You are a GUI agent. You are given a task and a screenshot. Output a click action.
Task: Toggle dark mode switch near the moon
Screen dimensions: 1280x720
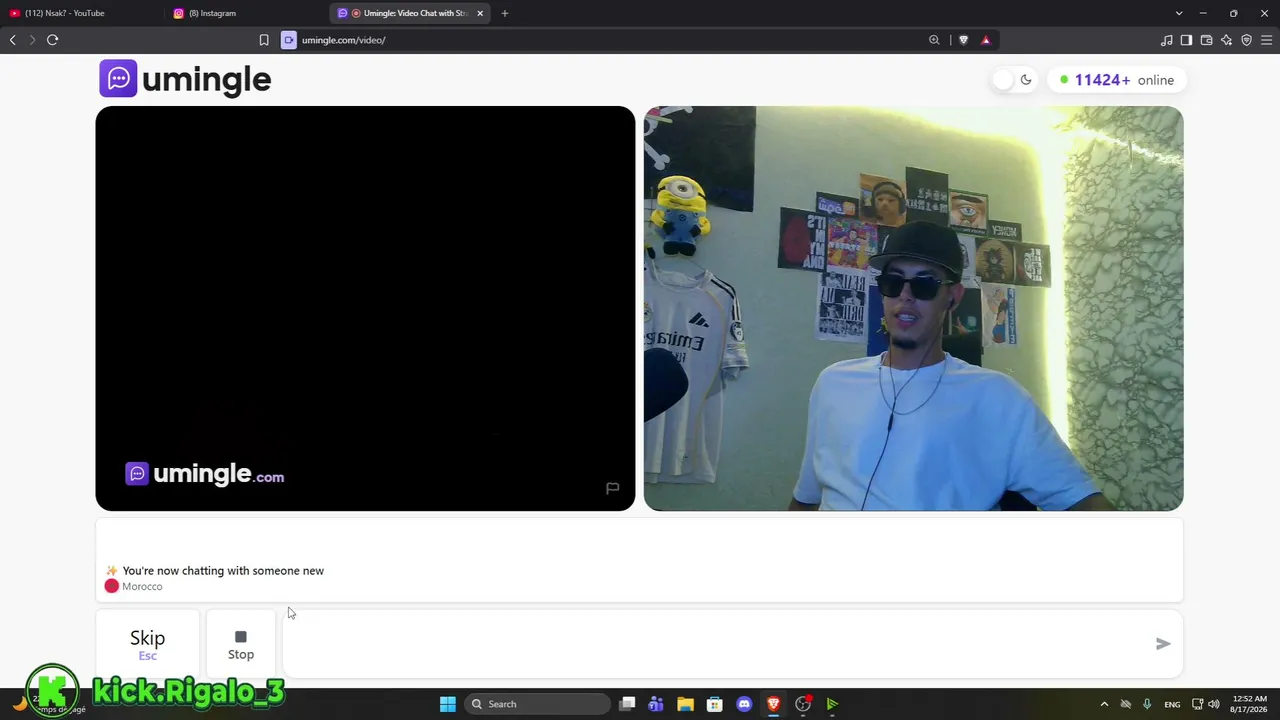coord(1012,80)
